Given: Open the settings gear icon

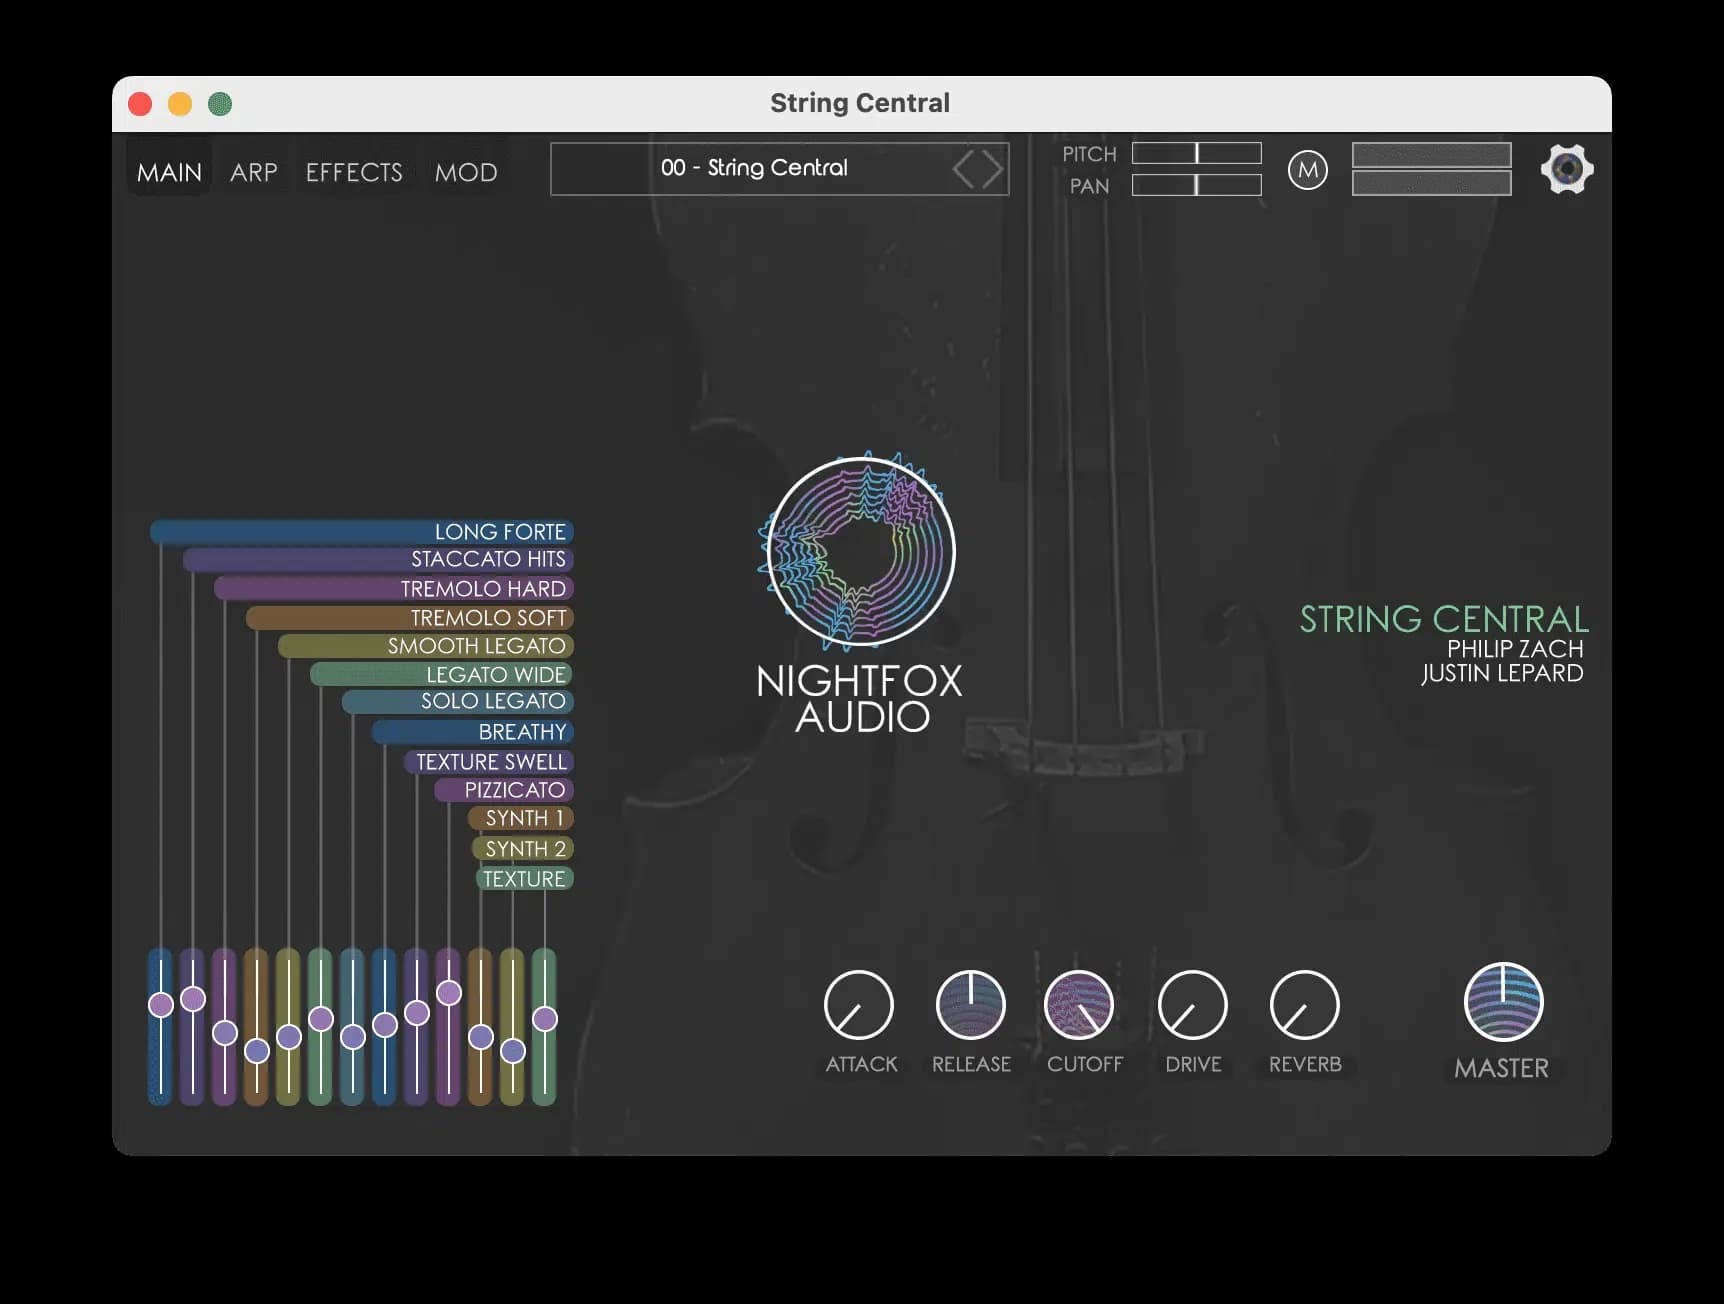Looking at the screenshot, I should point(1566,168).
